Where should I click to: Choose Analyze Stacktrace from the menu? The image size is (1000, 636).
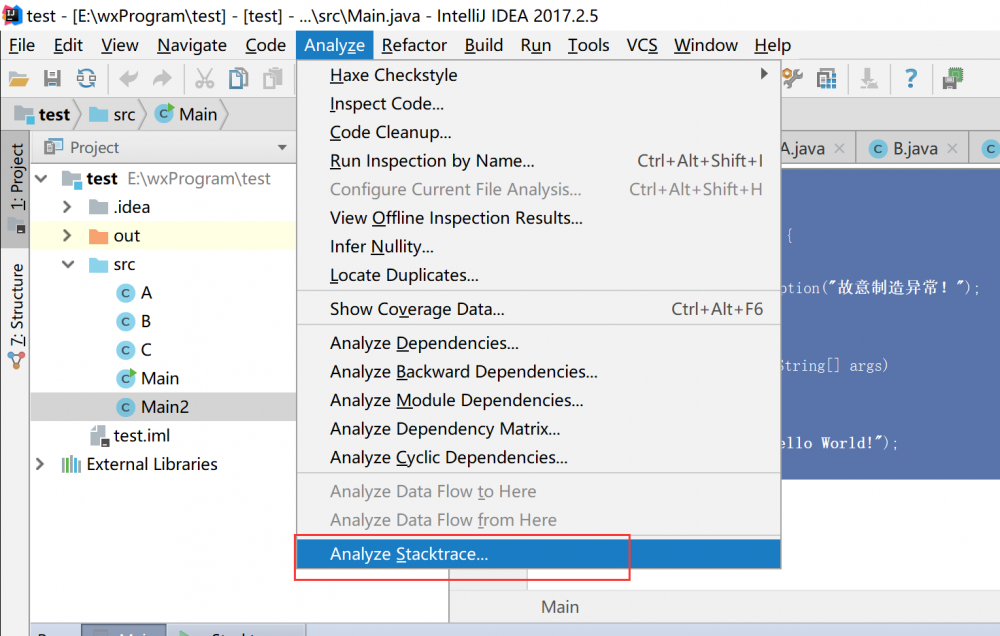pyautogui.click(x=410, y=553)
